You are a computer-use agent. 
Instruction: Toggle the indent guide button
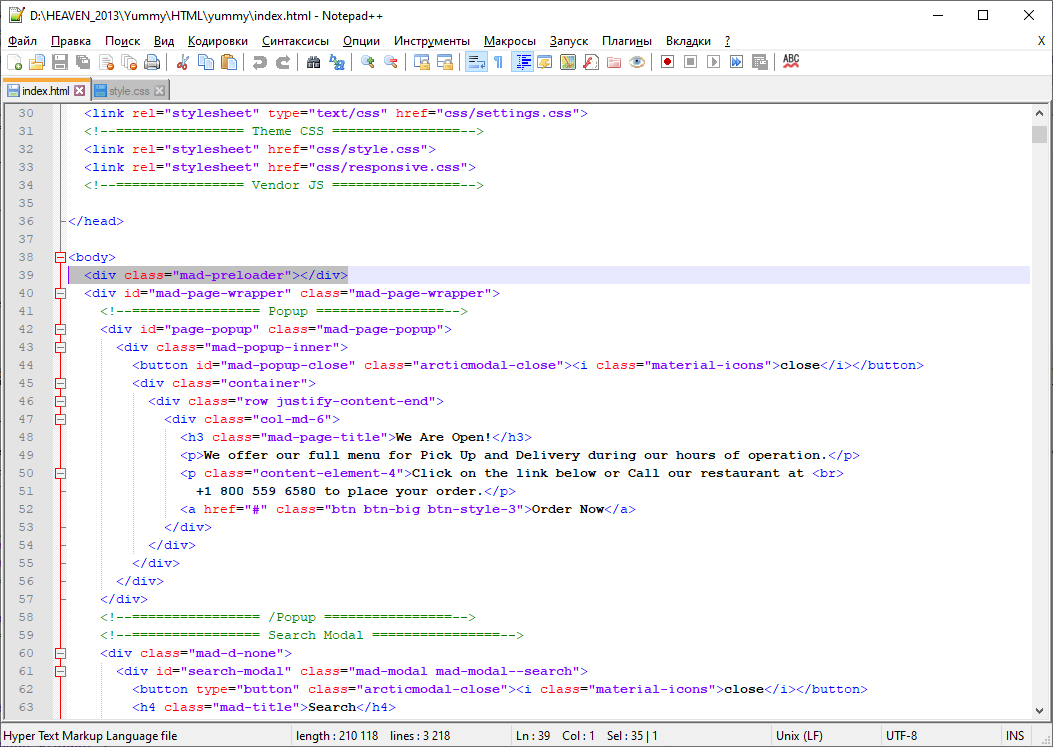[x=522, y=62]
